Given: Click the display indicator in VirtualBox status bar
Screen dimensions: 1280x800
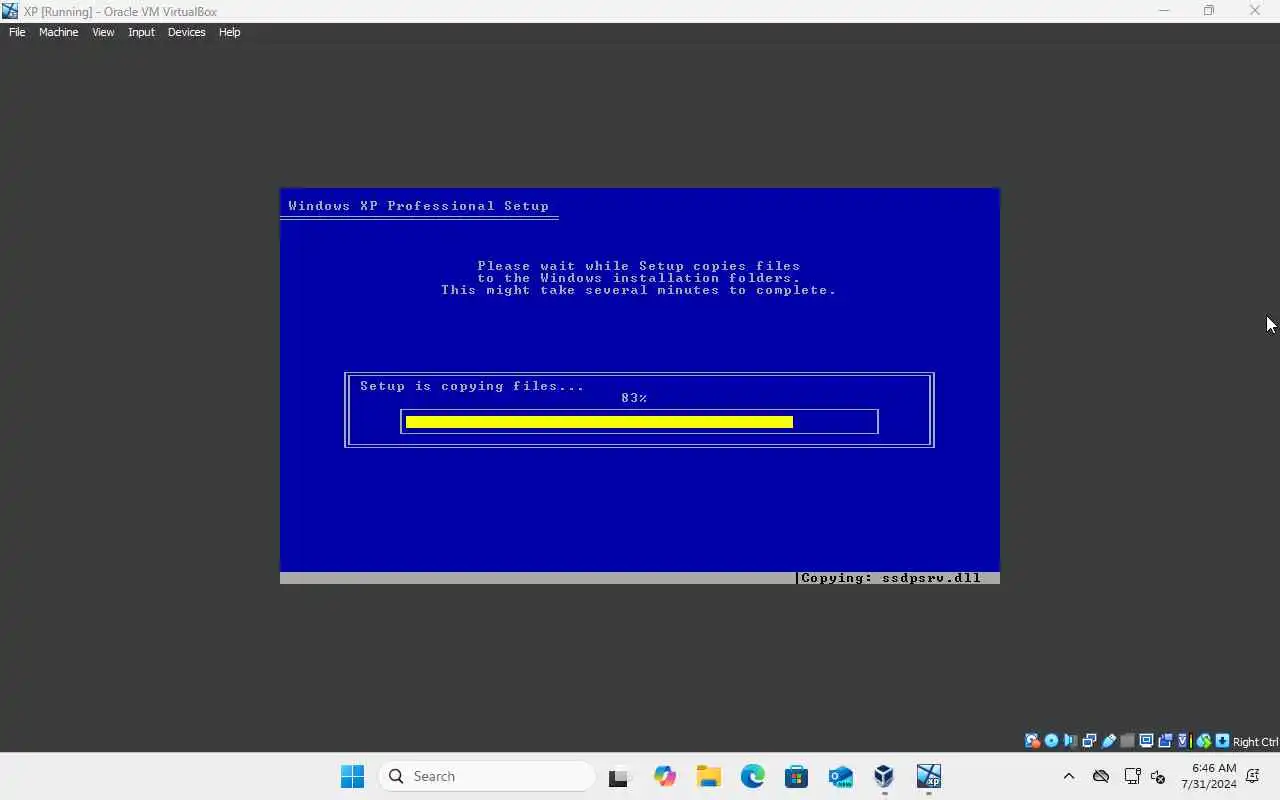Looking at the screenshot, I should coord(1146,741).
